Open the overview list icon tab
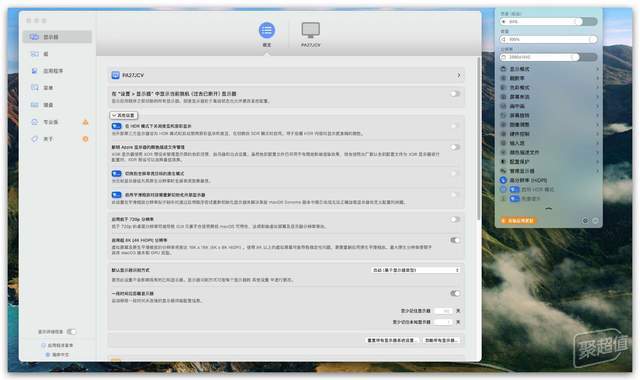The image size is (640, 380). point(267,30)
